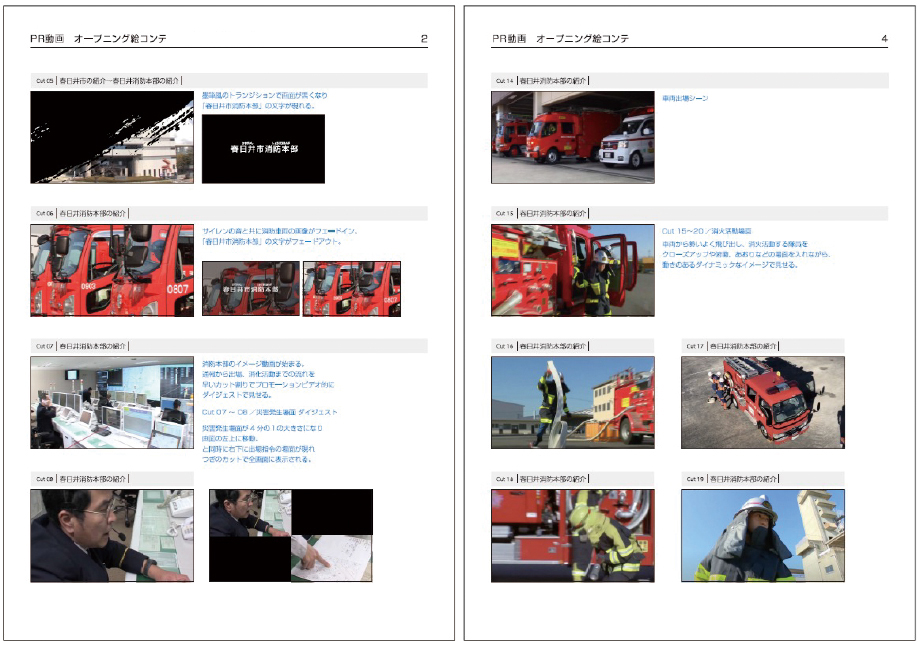The width and height of the screenshot is (921, 645).
Task: Click the Cut 16 firefighter with hose thumbnail
Action: click(572, 401)
